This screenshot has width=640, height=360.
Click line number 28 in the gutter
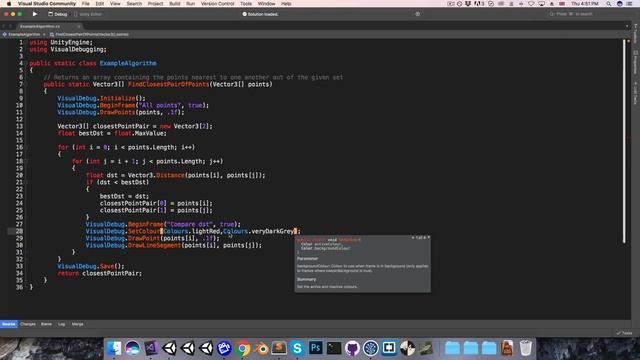click(x=19, y=231)
